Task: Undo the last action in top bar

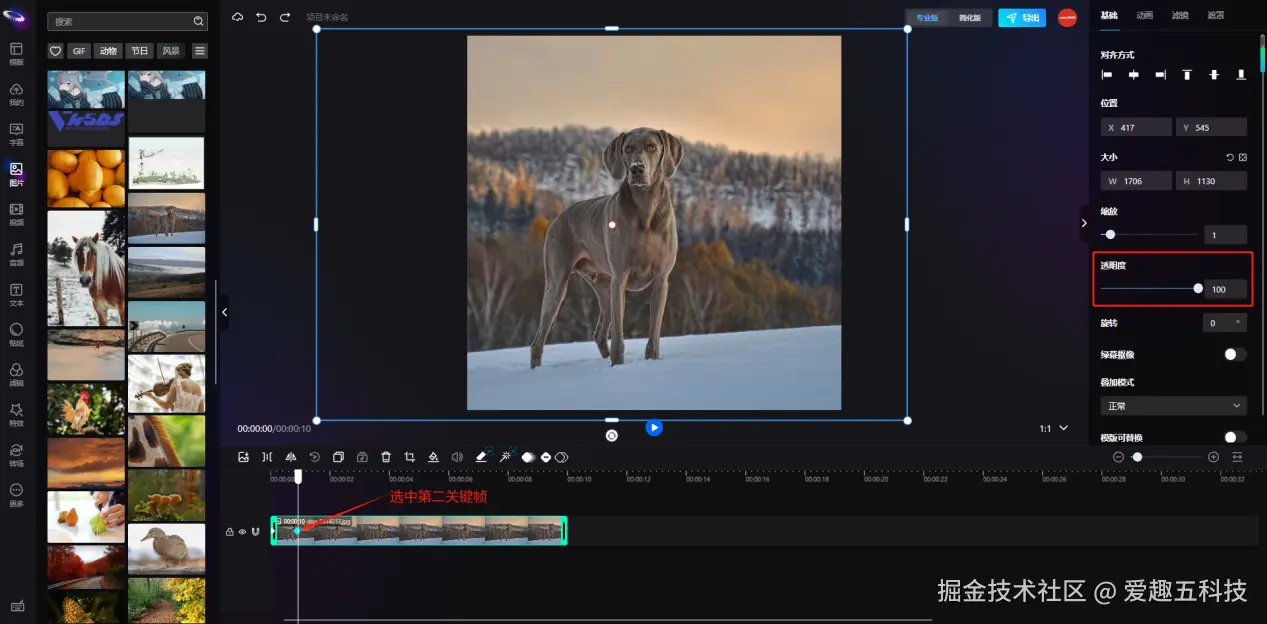Action: click(x=261, y=17)
